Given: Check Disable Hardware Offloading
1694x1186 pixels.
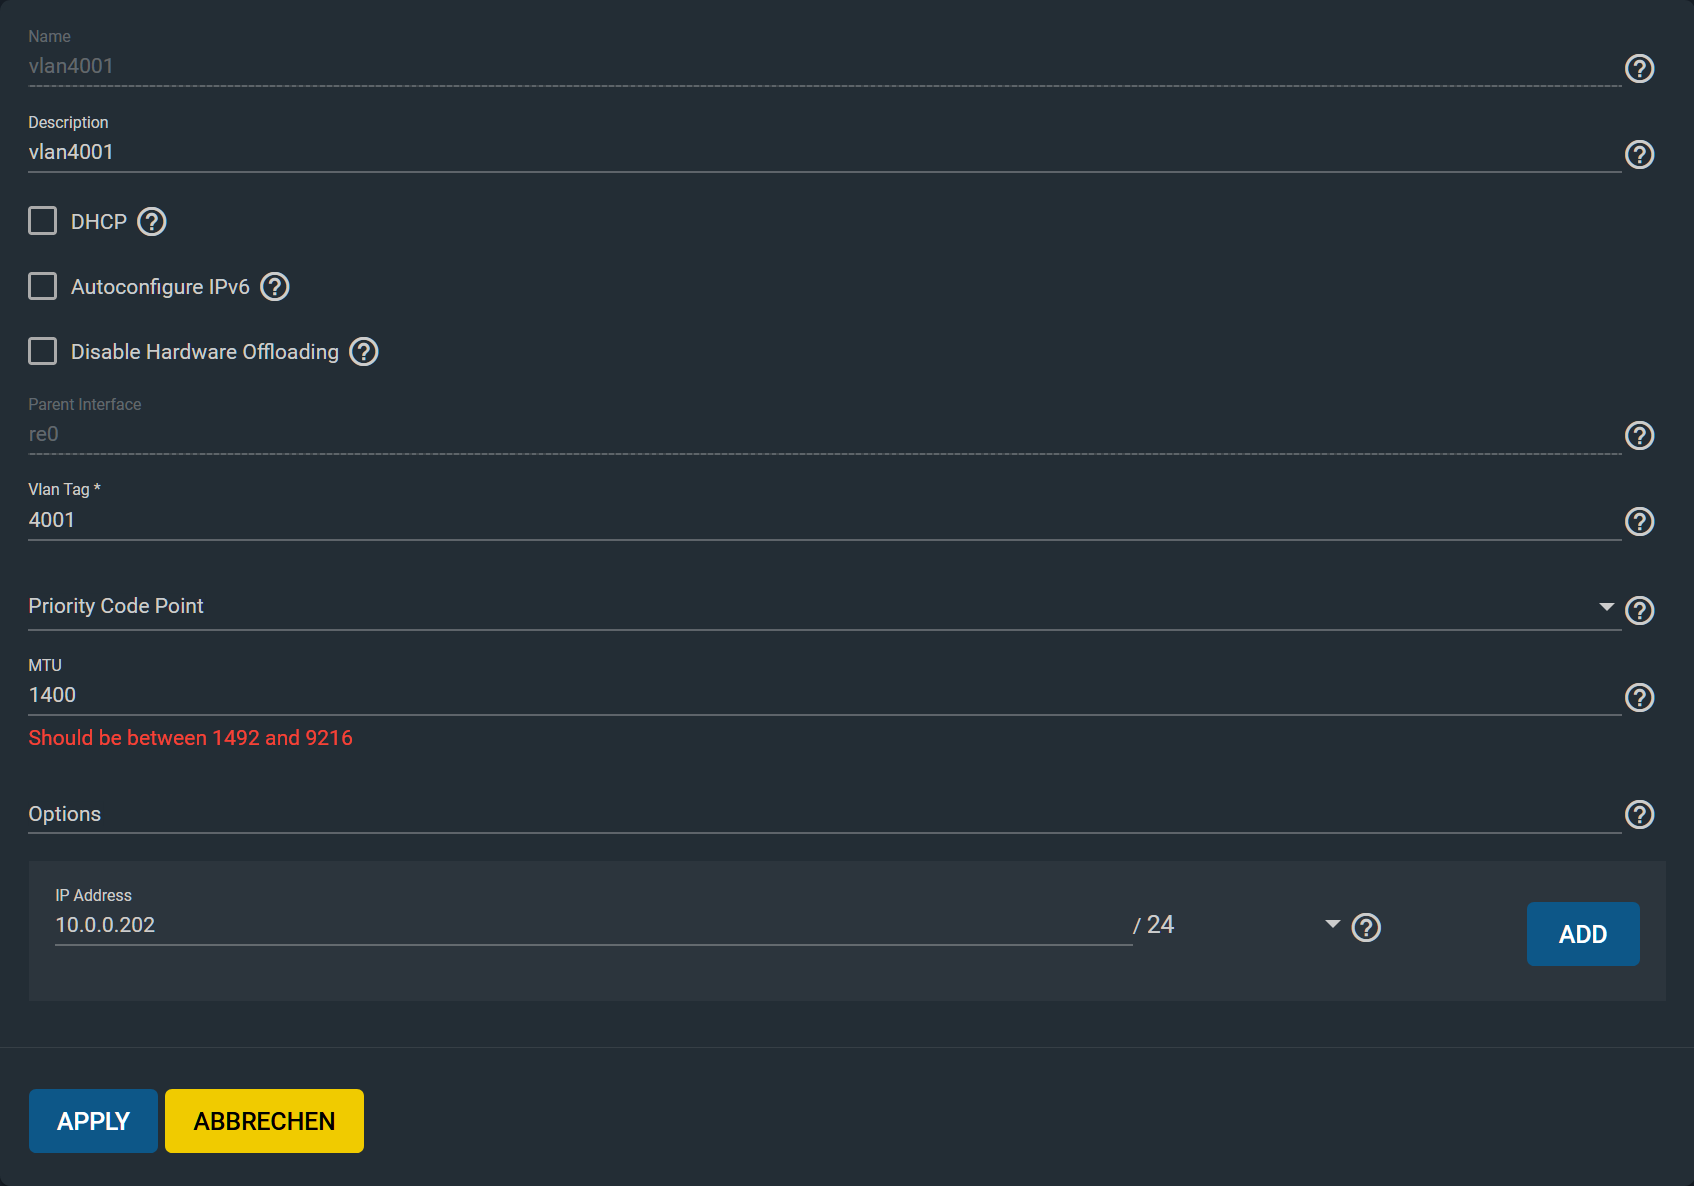Looking at the screenshot, I should click(x=42, y=351).
